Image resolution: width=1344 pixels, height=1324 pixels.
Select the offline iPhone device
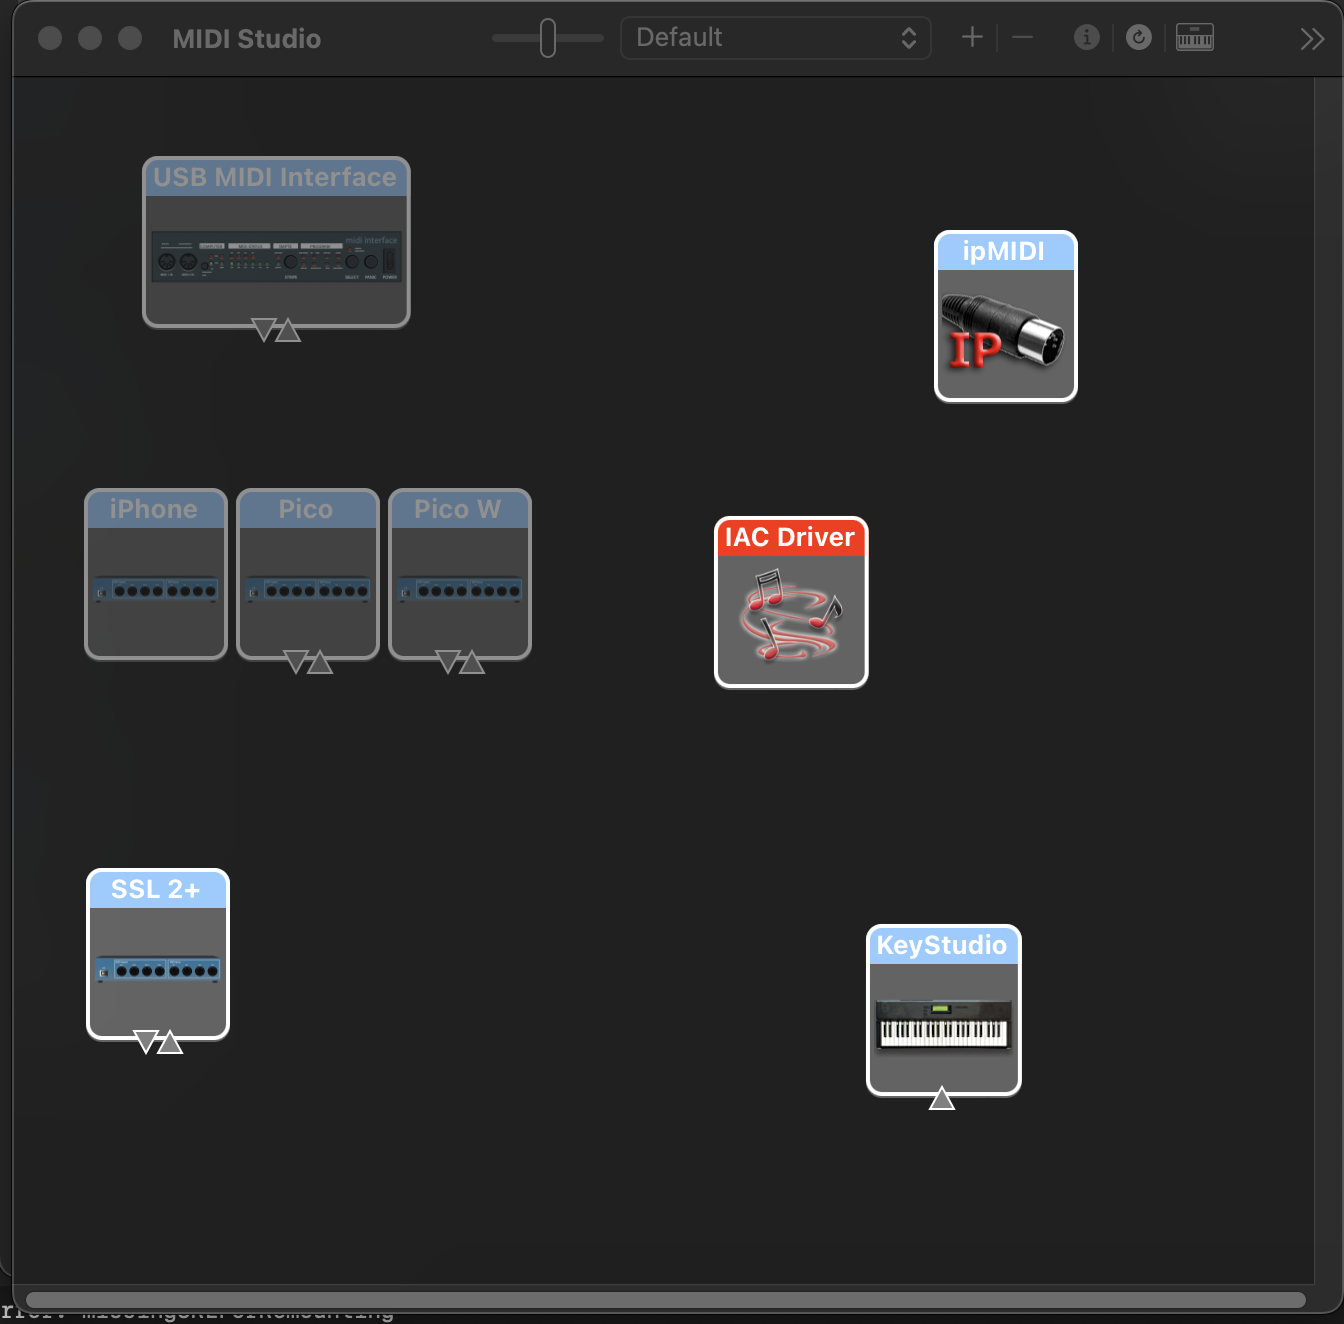coord(156,574)
